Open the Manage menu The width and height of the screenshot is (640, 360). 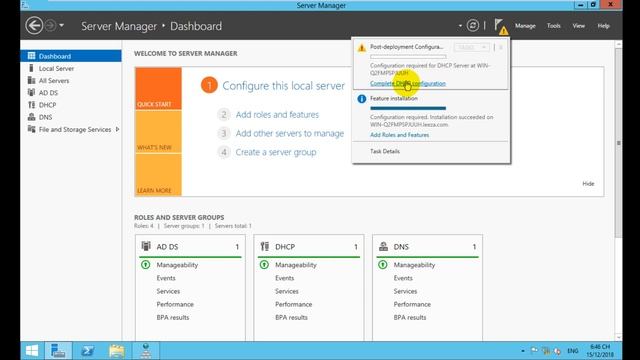525,26
